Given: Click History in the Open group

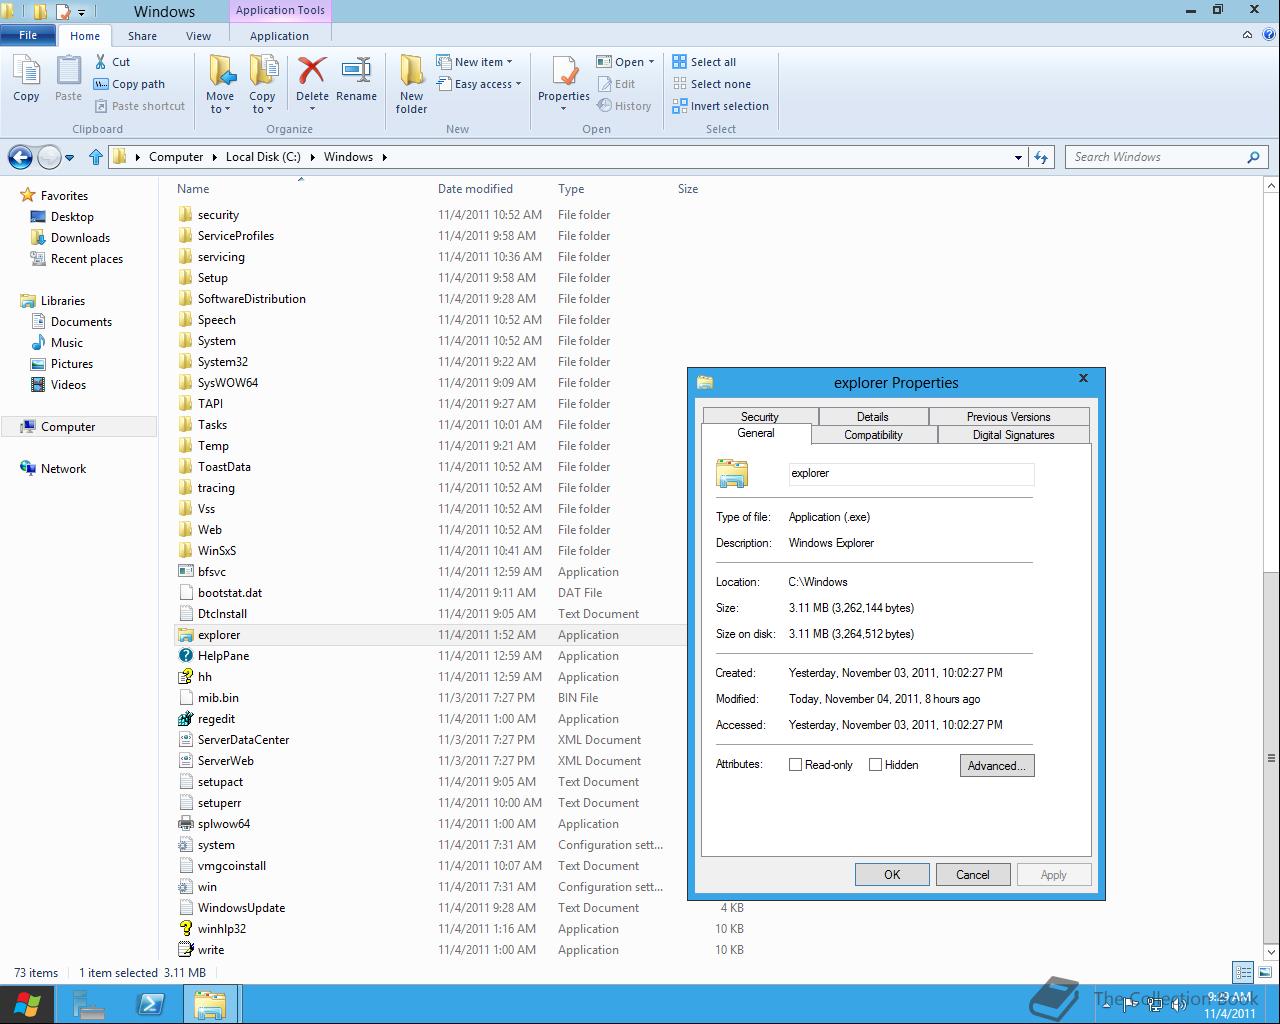Looking at the screenshot, I should pyautogui.click(x=623, y=106).
